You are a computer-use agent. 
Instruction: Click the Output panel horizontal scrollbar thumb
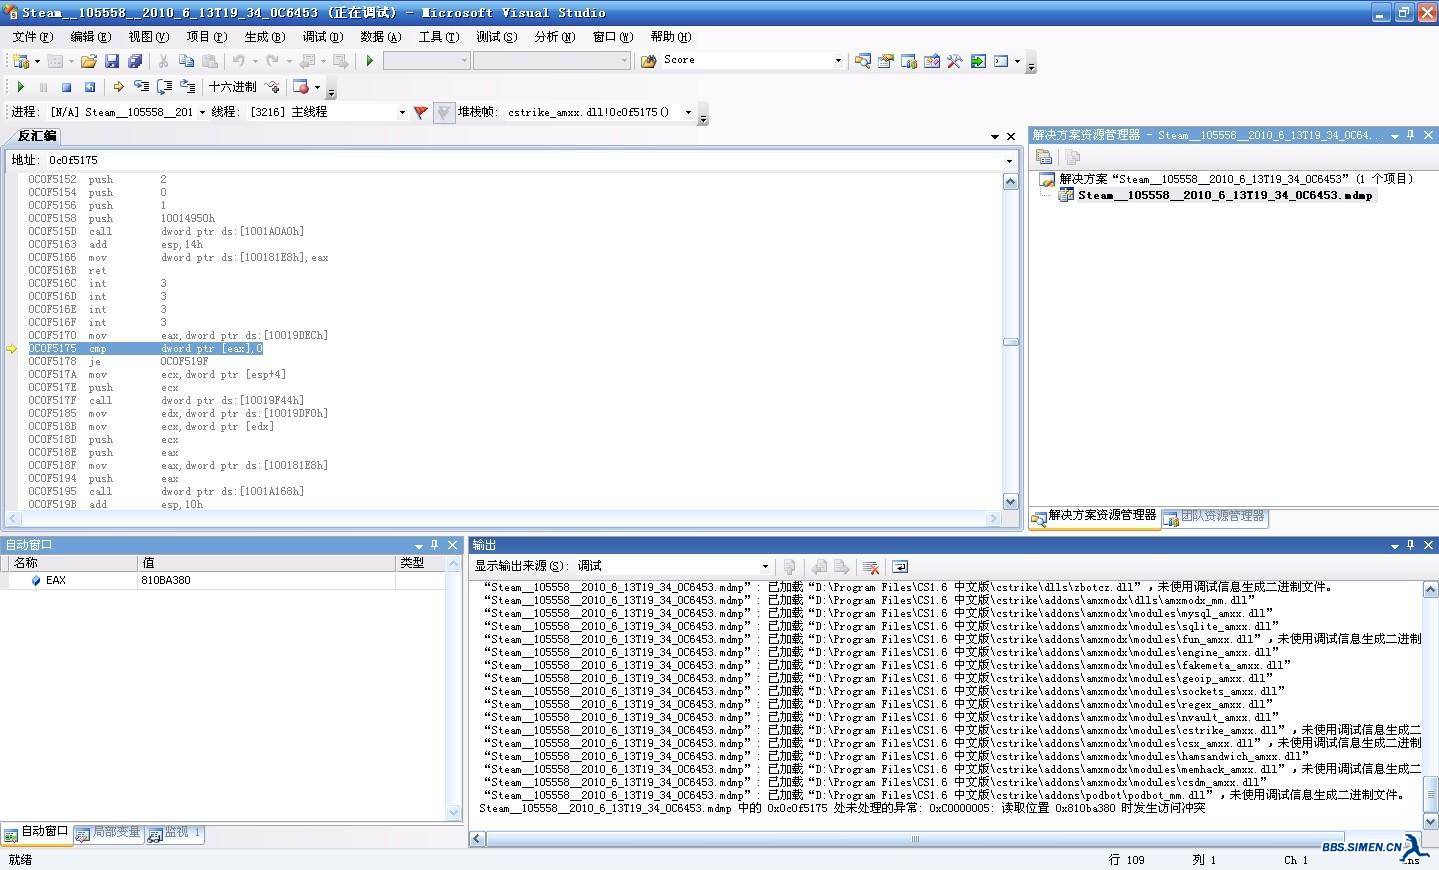tap(915, 839)
